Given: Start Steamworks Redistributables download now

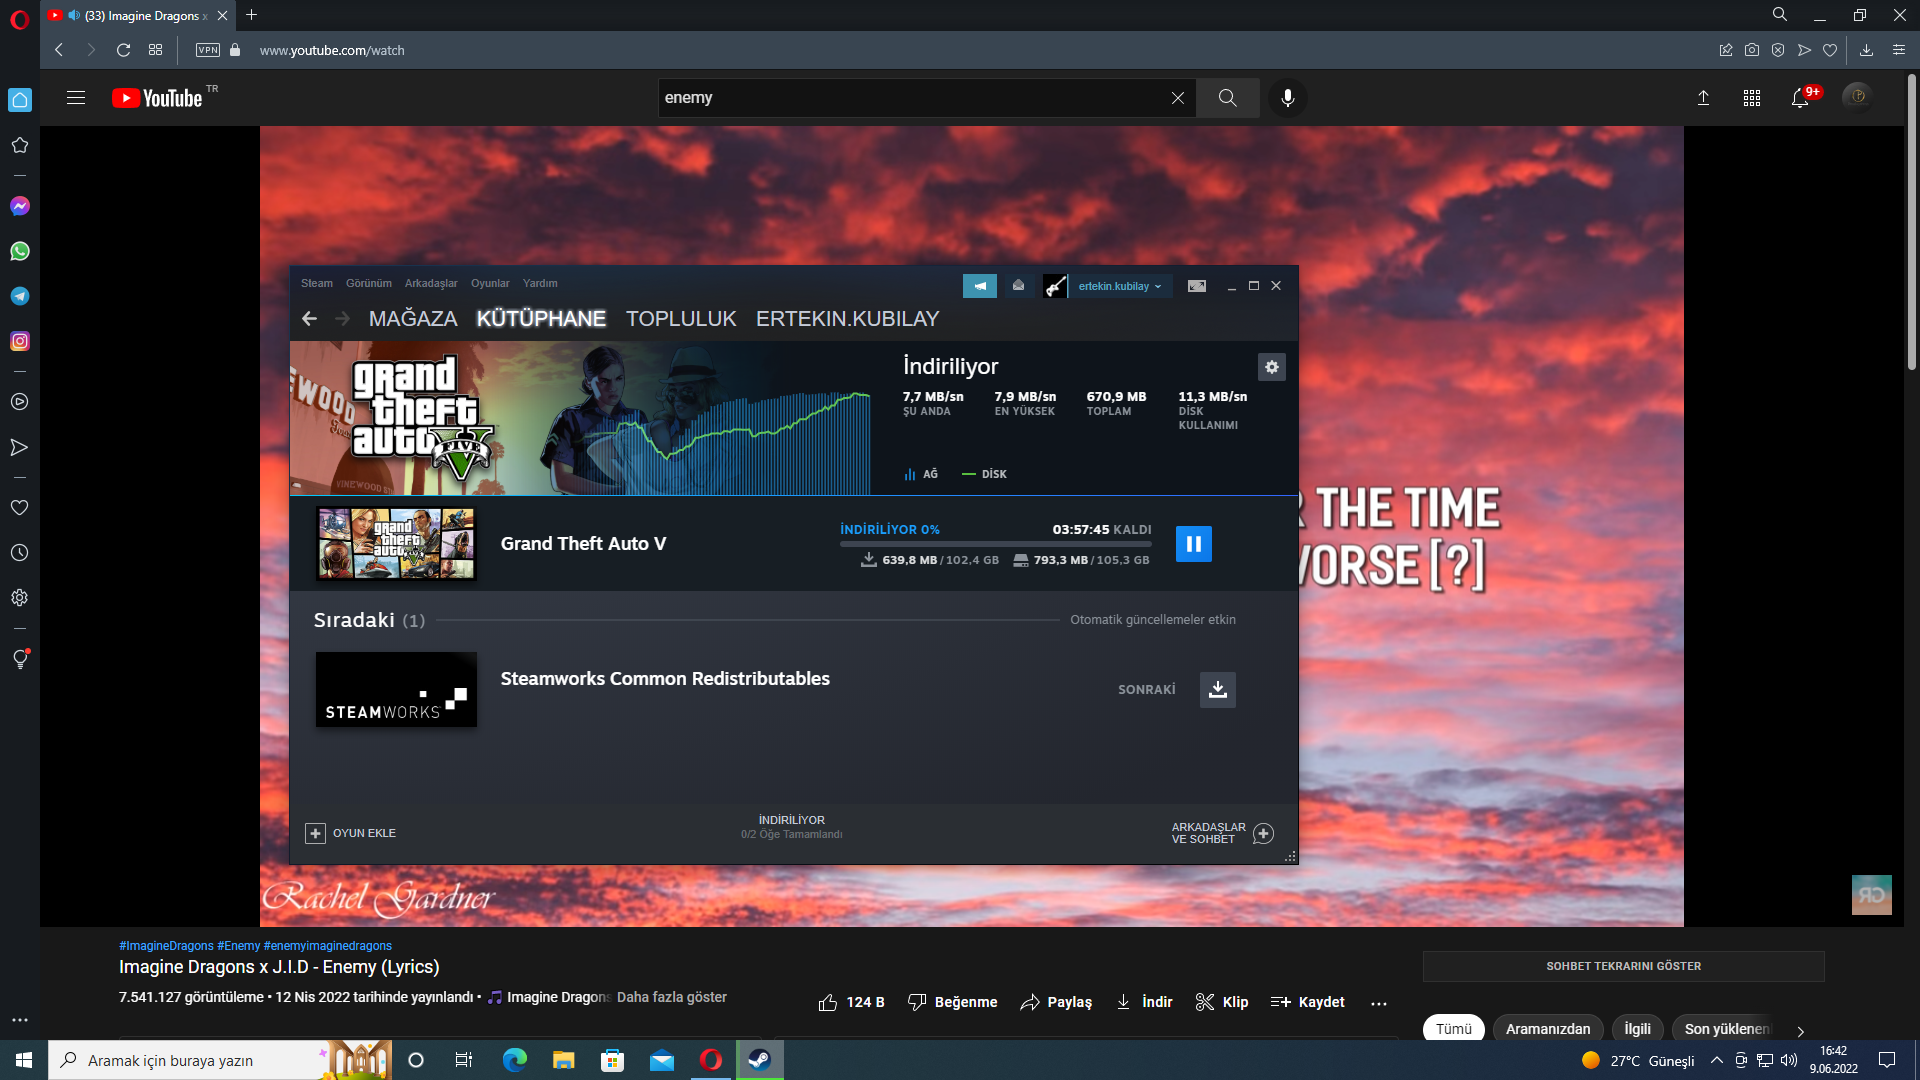Looking at the screenshot, I should [x=1217, y=690].
